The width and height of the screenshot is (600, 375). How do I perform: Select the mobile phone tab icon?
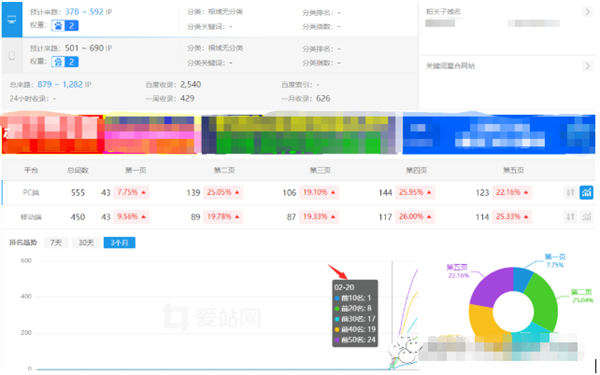coord(12,55)
